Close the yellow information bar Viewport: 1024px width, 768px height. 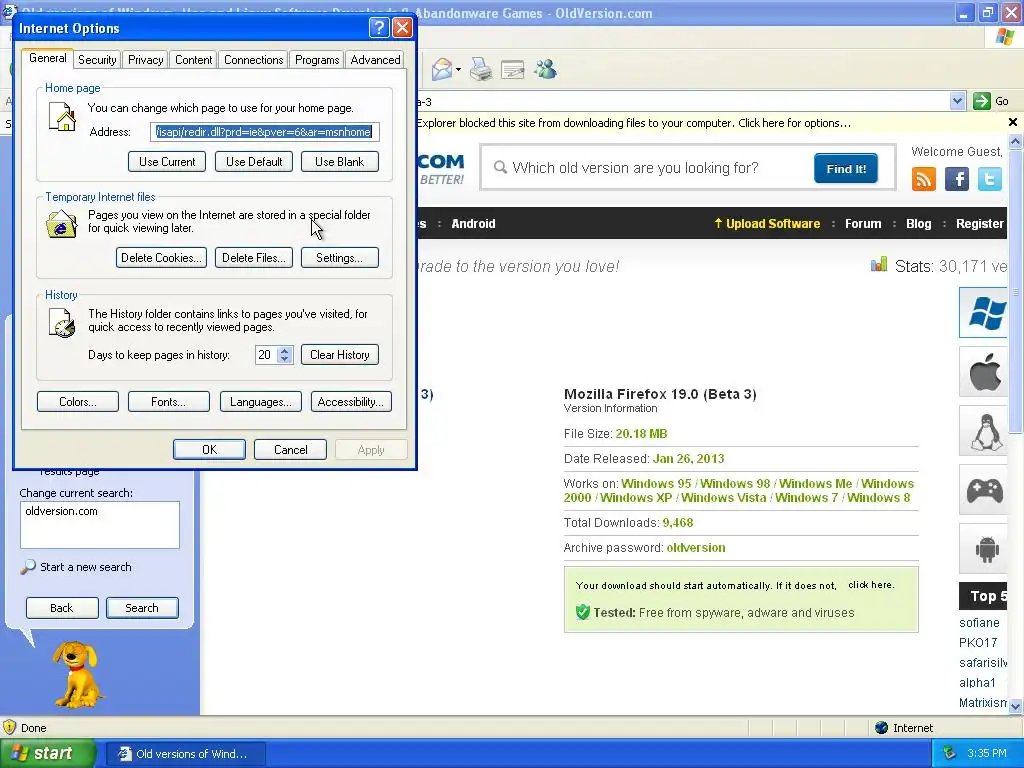tap(1013, 122)
